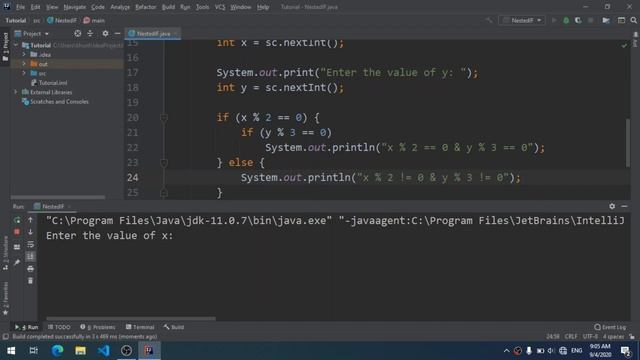This screenshot has height=360, width=640.
Task: Toggle Scroll to End in console
Action: coord(30,256)
